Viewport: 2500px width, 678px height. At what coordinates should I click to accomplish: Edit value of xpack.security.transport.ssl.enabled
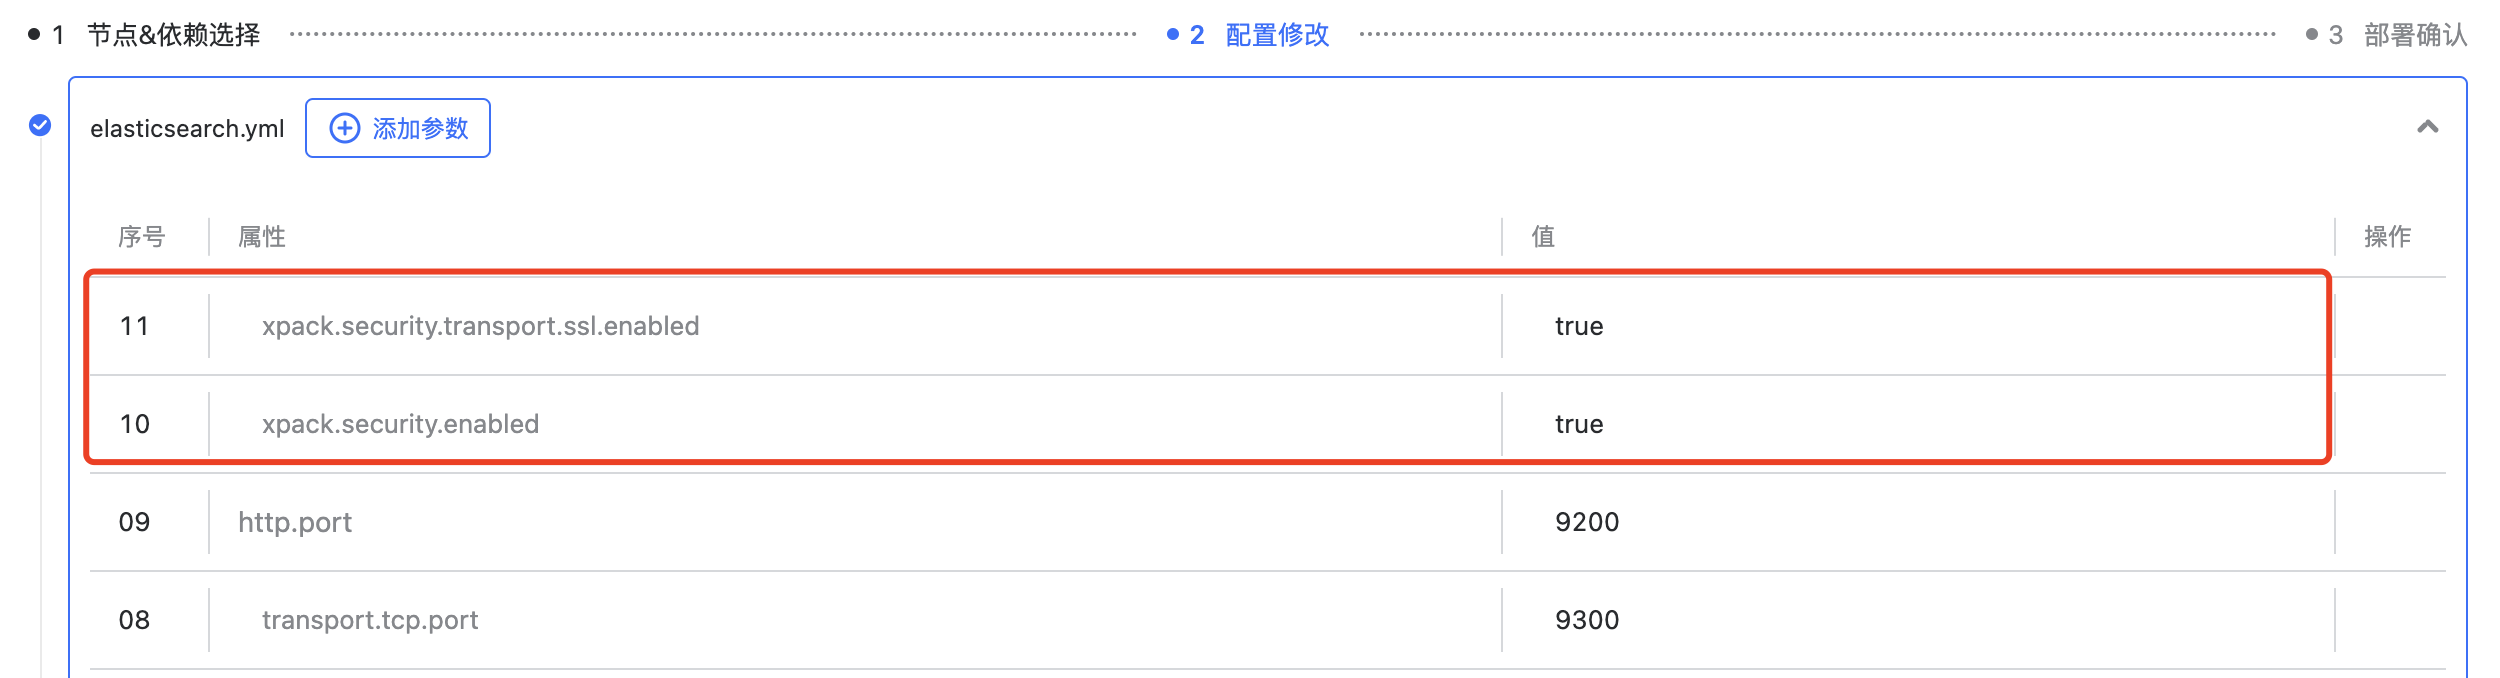tap(1918, 326)
